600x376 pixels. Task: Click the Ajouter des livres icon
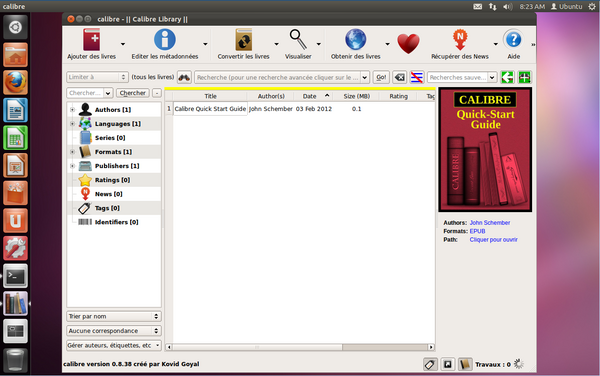point(92,40)
